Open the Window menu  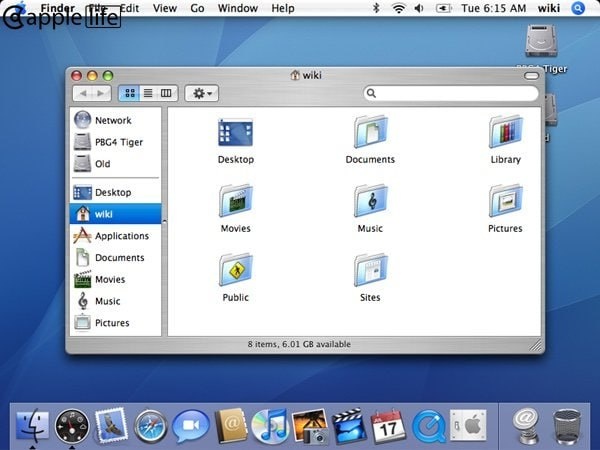point(238,8)
